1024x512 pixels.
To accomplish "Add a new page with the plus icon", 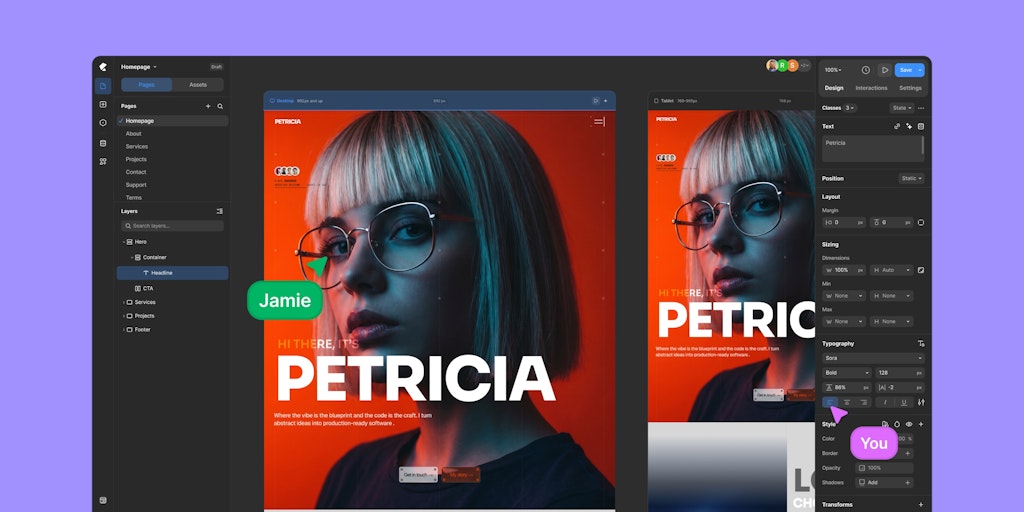I will (208, 106).
